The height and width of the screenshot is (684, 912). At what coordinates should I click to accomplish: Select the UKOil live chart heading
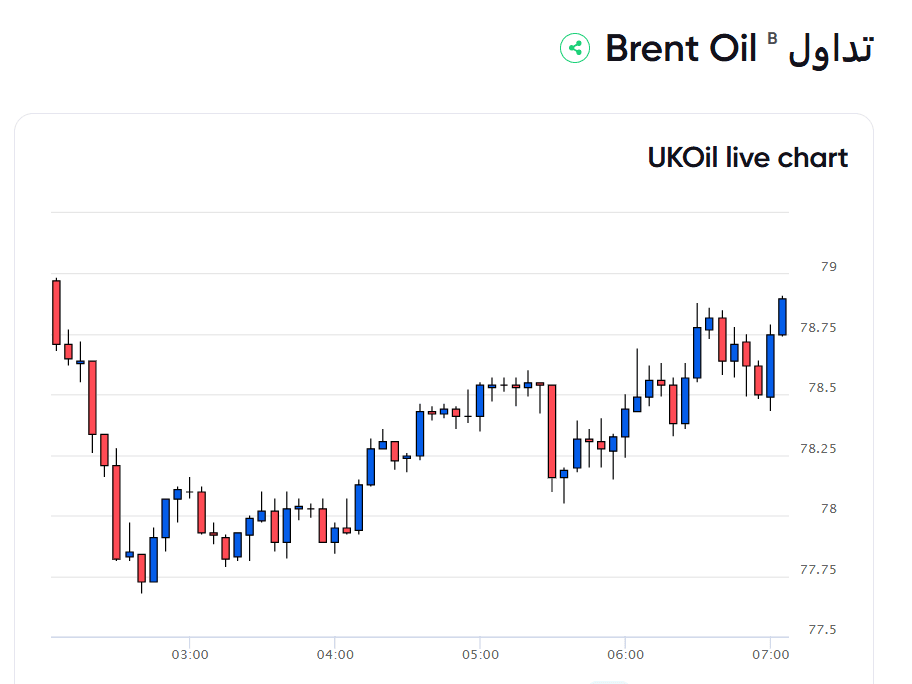point(748,158)
